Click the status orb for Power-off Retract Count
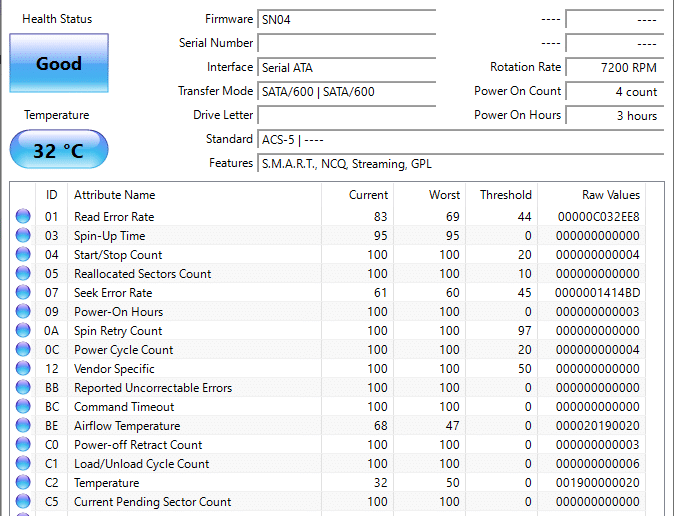The height and width of the screenshot is (516, 674). [23, 444]
